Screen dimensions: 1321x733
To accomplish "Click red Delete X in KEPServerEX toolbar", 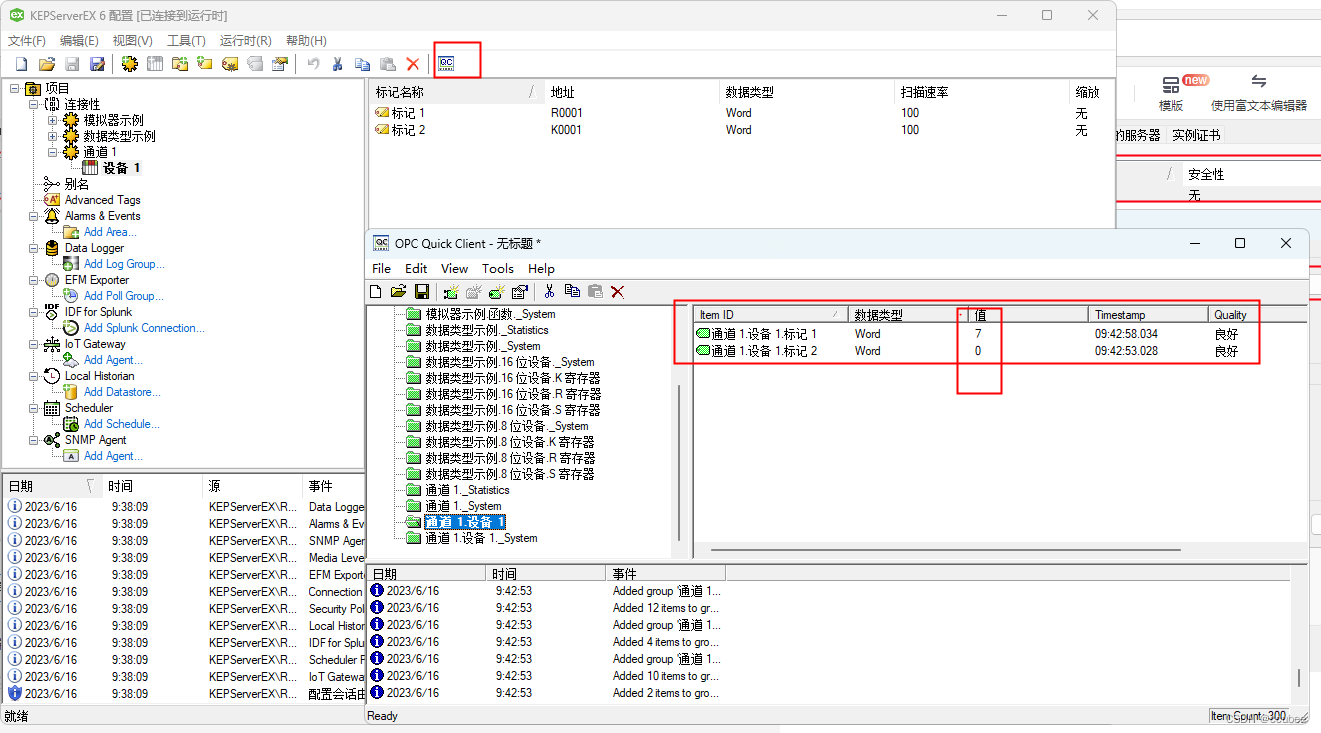I will [x=412, y=64].
